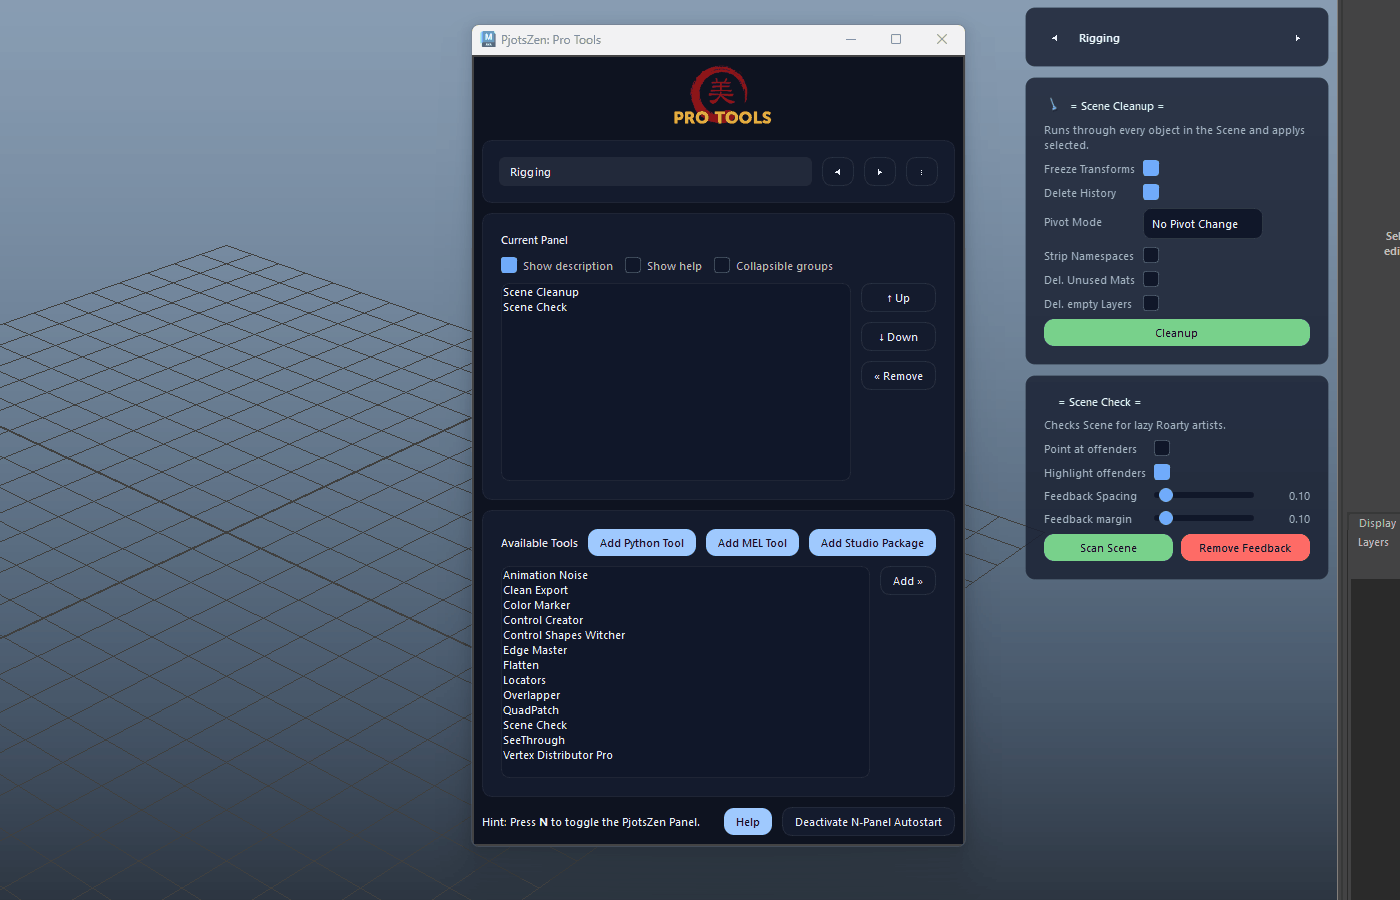Screen dimensions: 1400x900
Task: Enable Strip Namespaces checkbox
Action: (x=1151, y=255)
